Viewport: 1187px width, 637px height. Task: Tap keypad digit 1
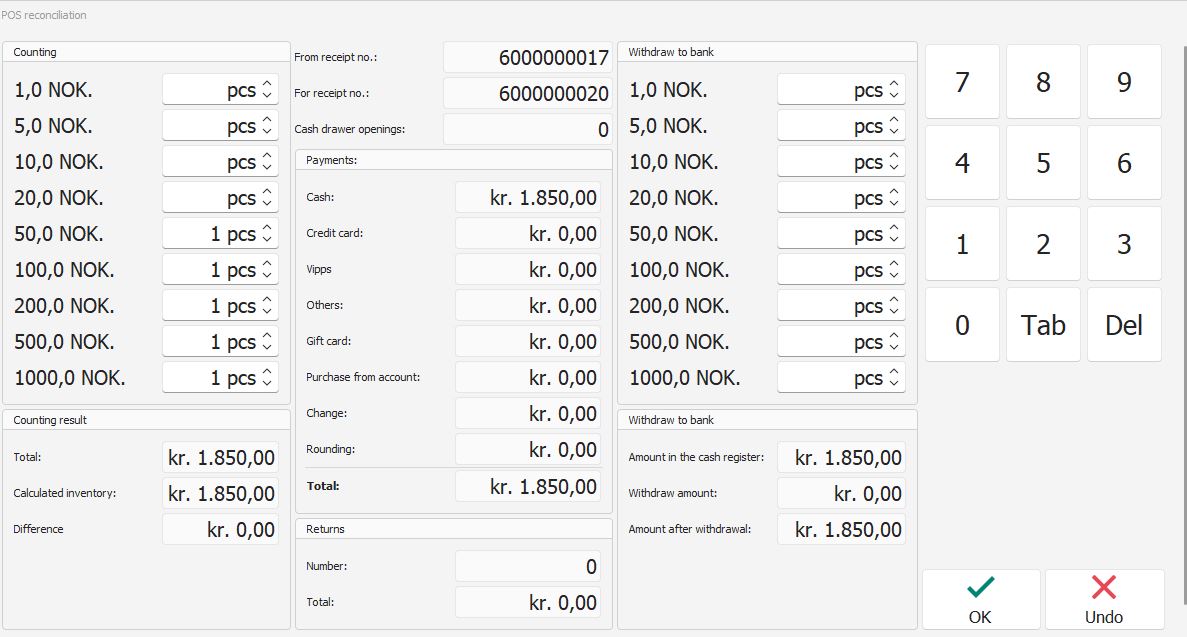[962, 244]
